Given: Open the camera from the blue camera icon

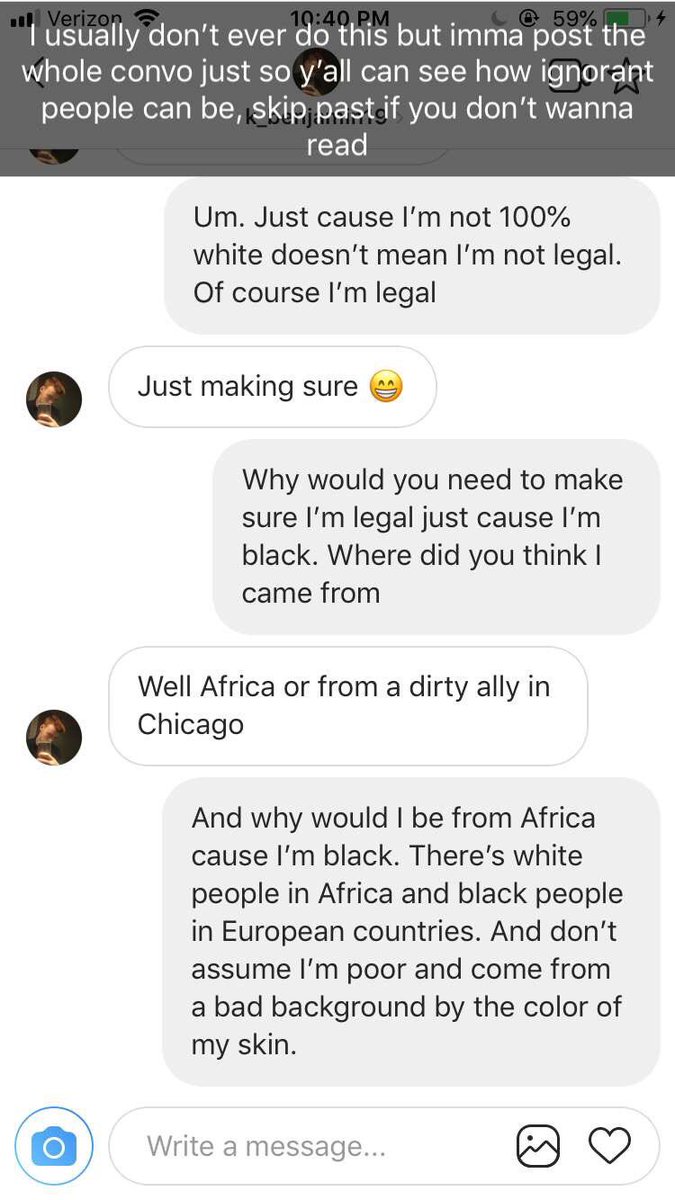Looking at the screenshot, I should point(54,1146).
